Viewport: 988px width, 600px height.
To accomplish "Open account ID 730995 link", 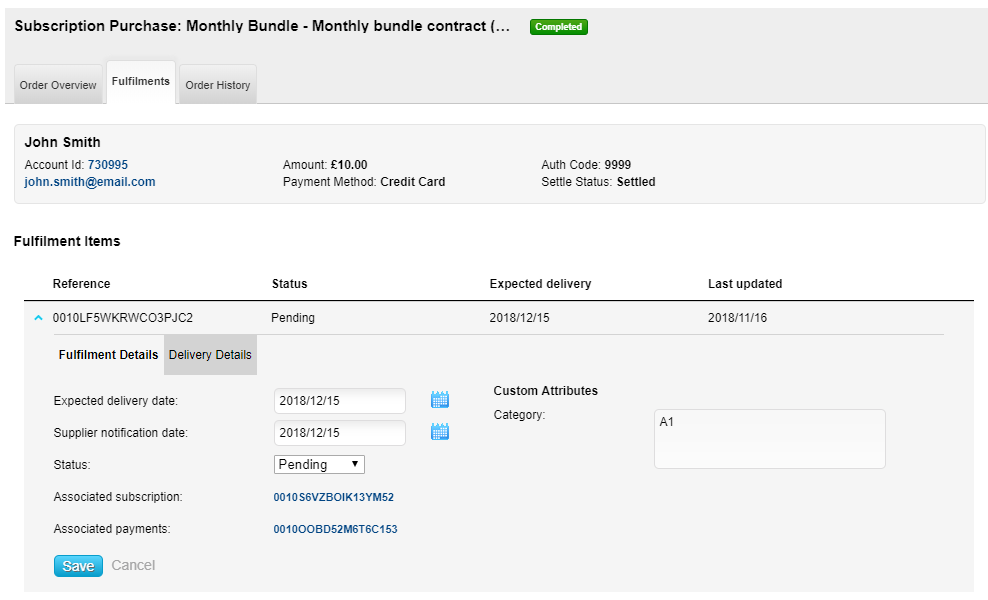I will click(x=108, y=165).
